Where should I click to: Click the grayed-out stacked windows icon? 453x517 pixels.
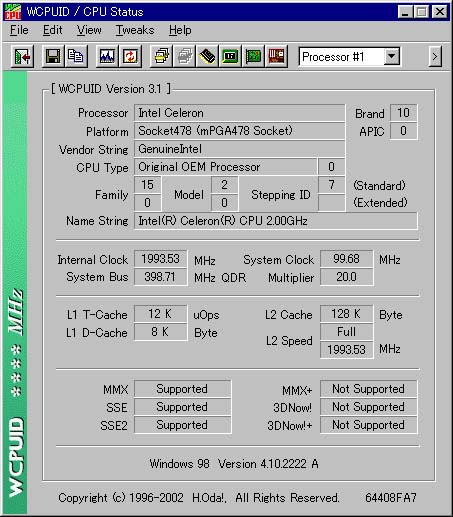[x=184, y=57]
